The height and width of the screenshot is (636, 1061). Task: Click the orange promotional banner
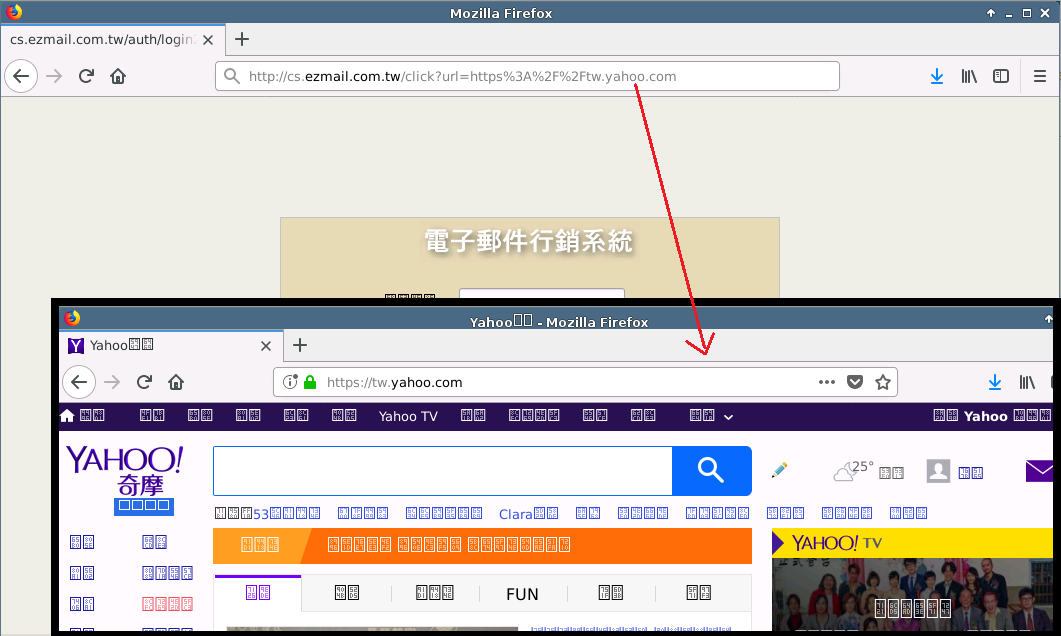[x=482, y=545]
